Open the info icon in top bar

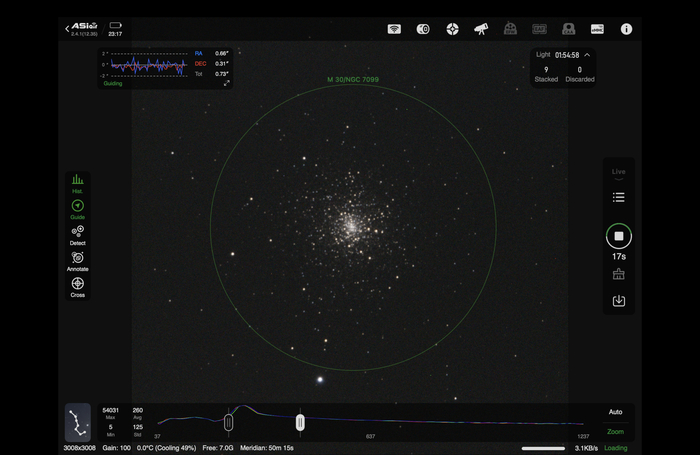626,29
